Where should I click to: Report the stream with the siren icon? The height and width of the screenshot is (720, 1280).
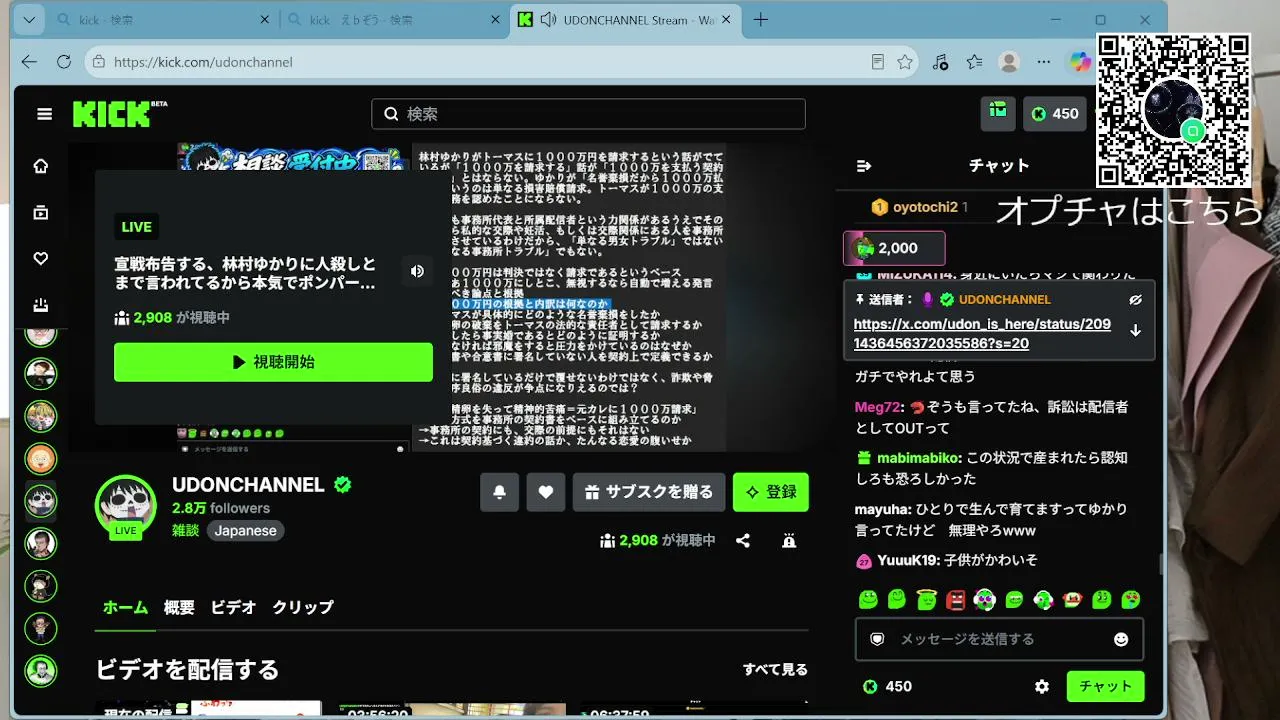pos(789,541)
